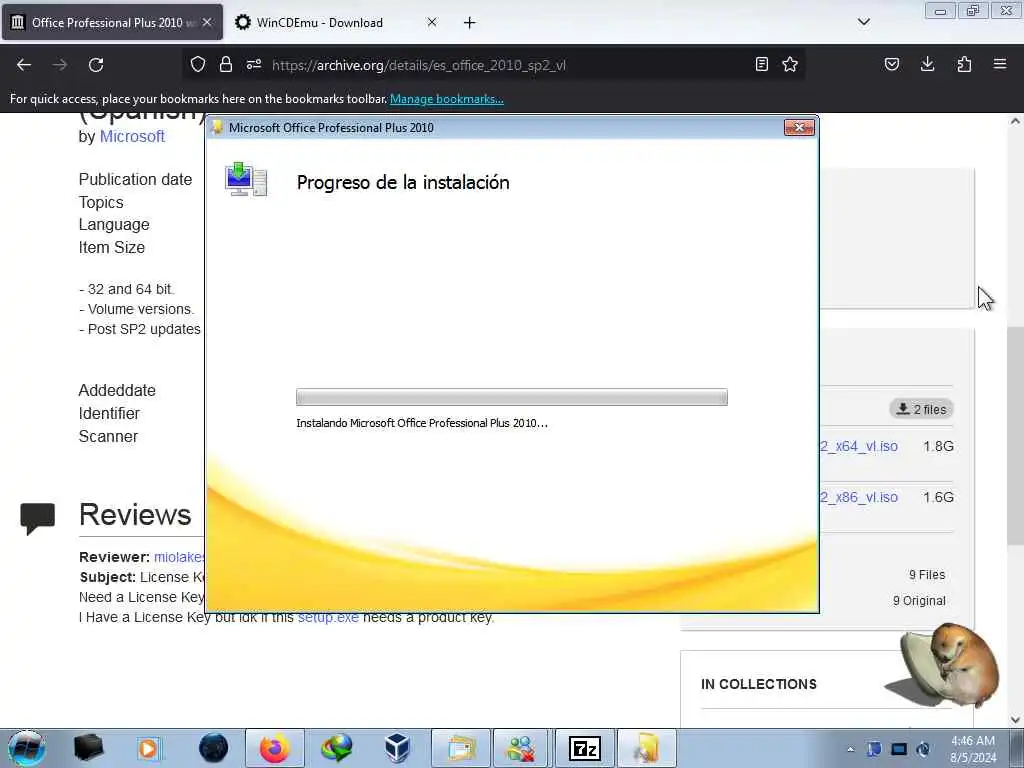Screen dimensions: 1024x768
Task: Open the Windows Start orb
Action: click(x=27, y=748)
